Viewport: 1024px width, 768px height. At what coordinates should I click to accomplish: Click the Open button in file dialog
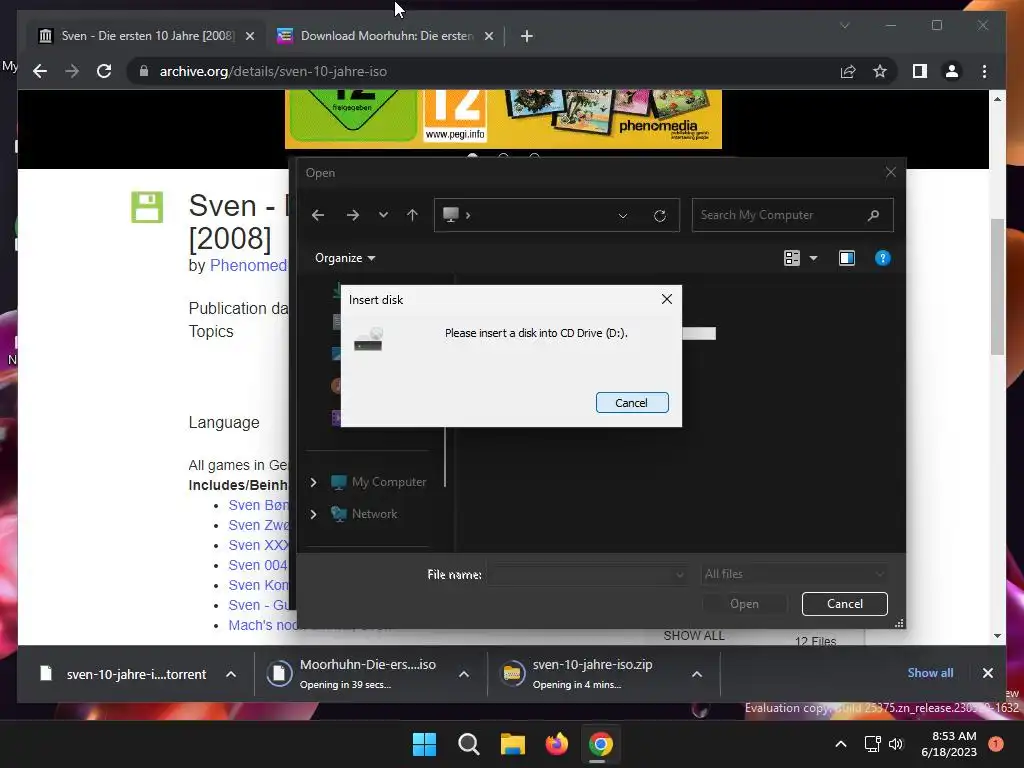(x=744, y=603)
